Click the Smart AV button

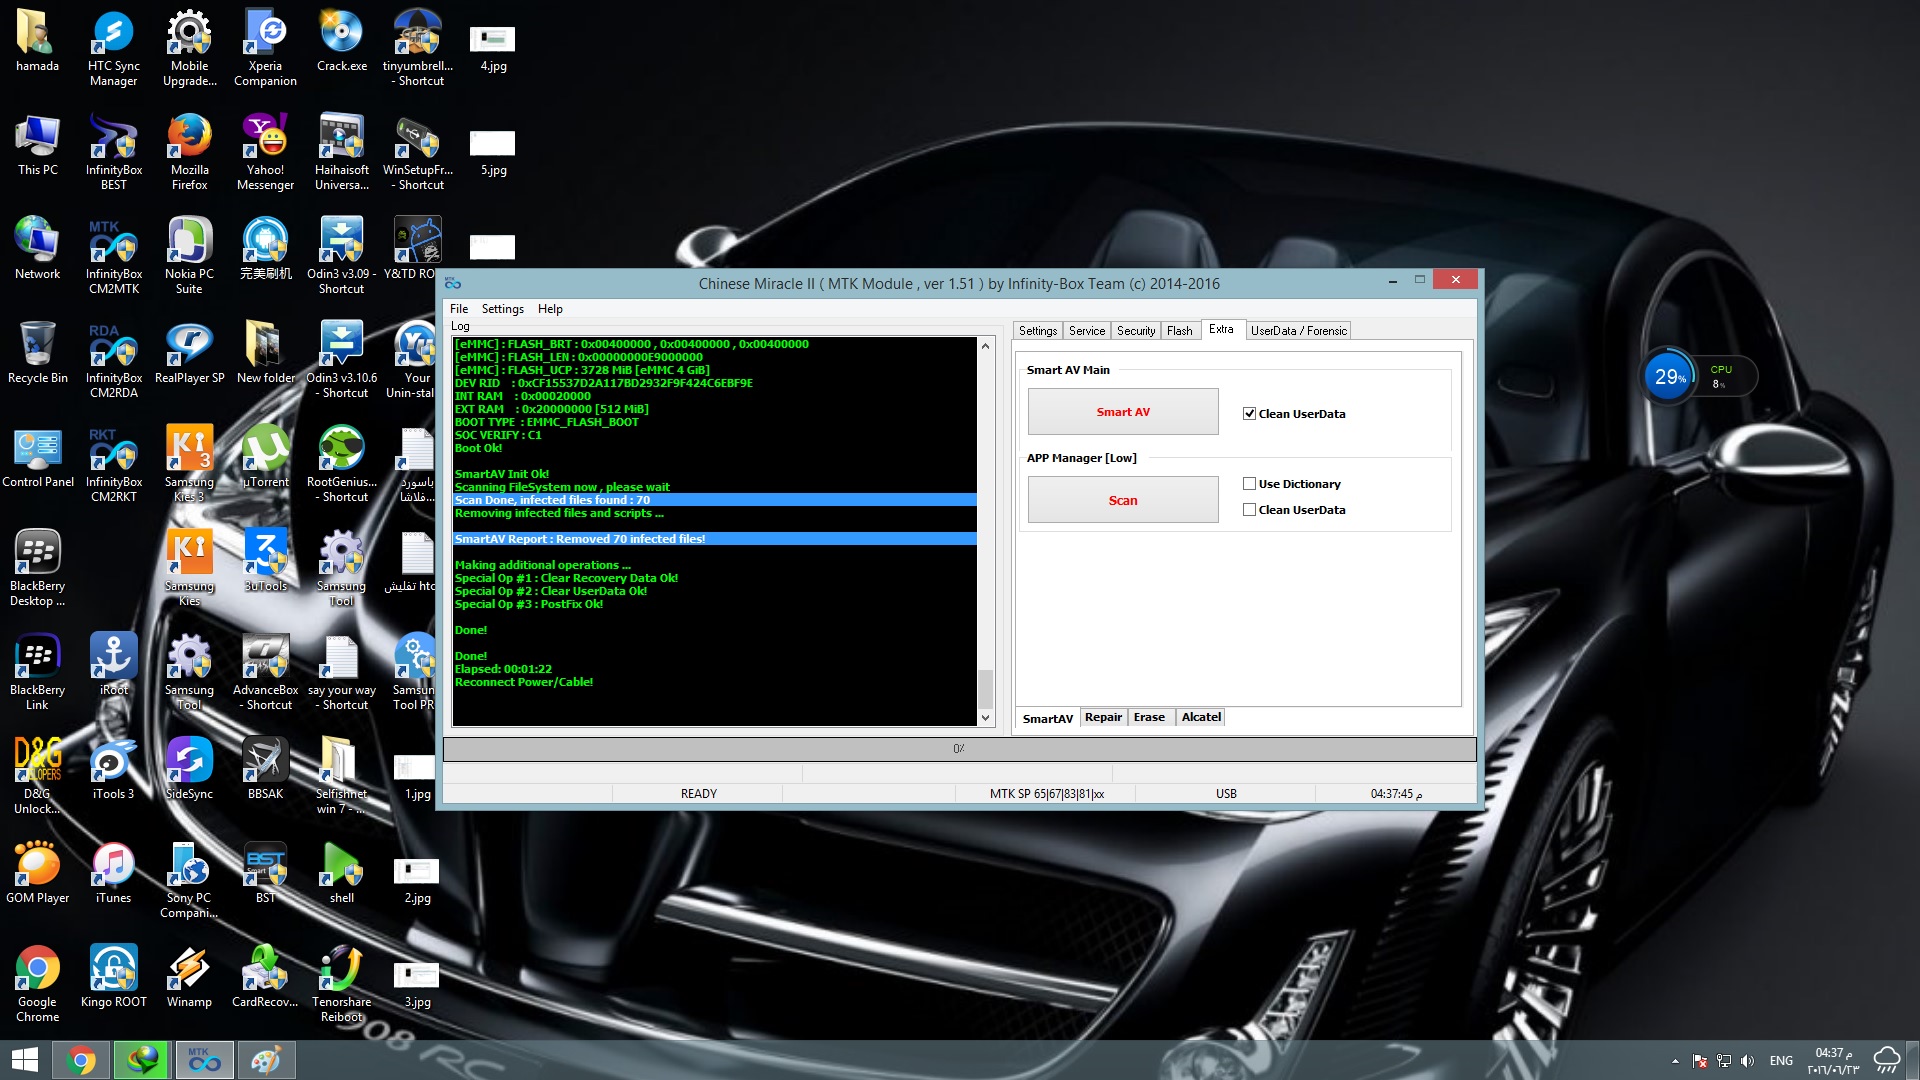click(1123, 412)
